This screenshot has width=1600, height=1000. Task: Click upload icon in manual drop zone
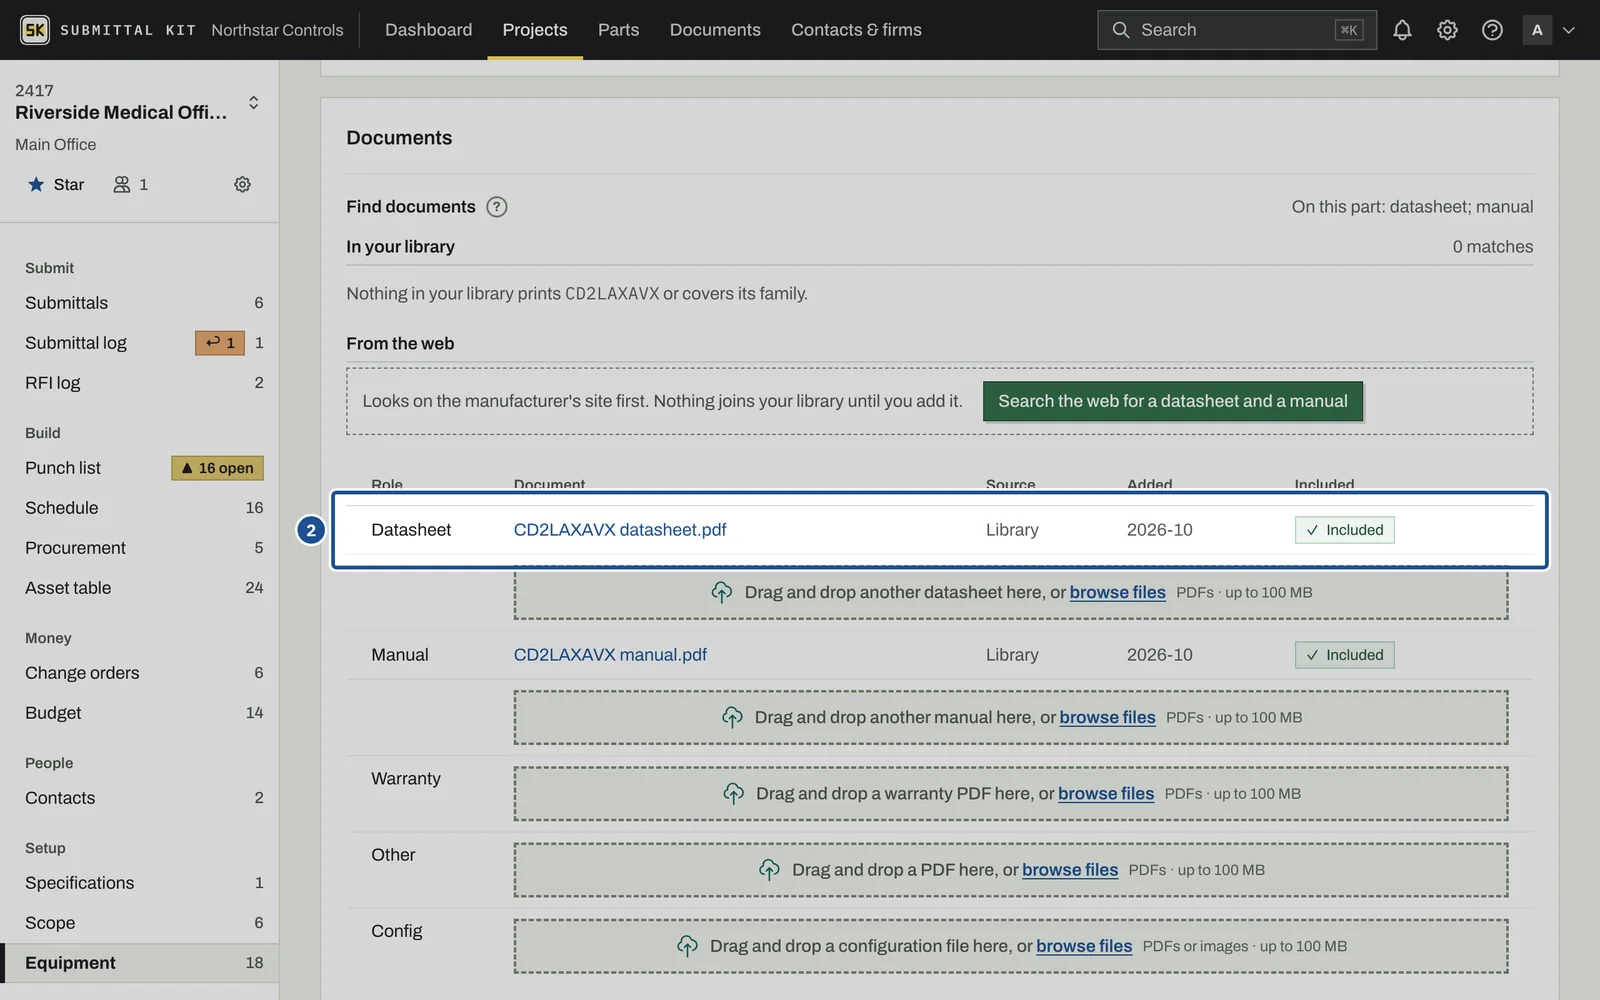(x=732, y=718)
